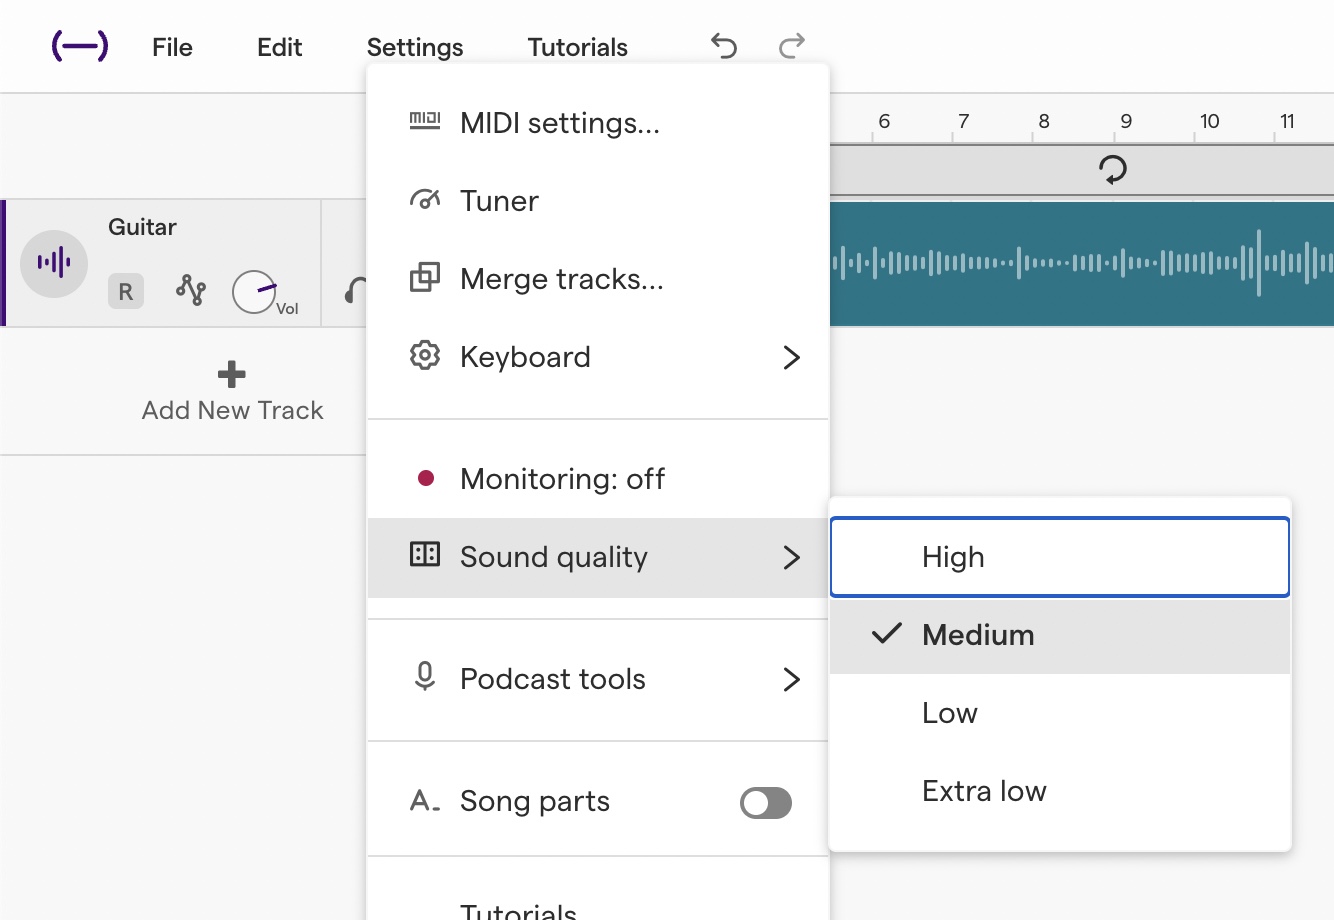This screenshot has width=1334, height=920.
Task: Click Add New Track
Action: click(231, 392)
